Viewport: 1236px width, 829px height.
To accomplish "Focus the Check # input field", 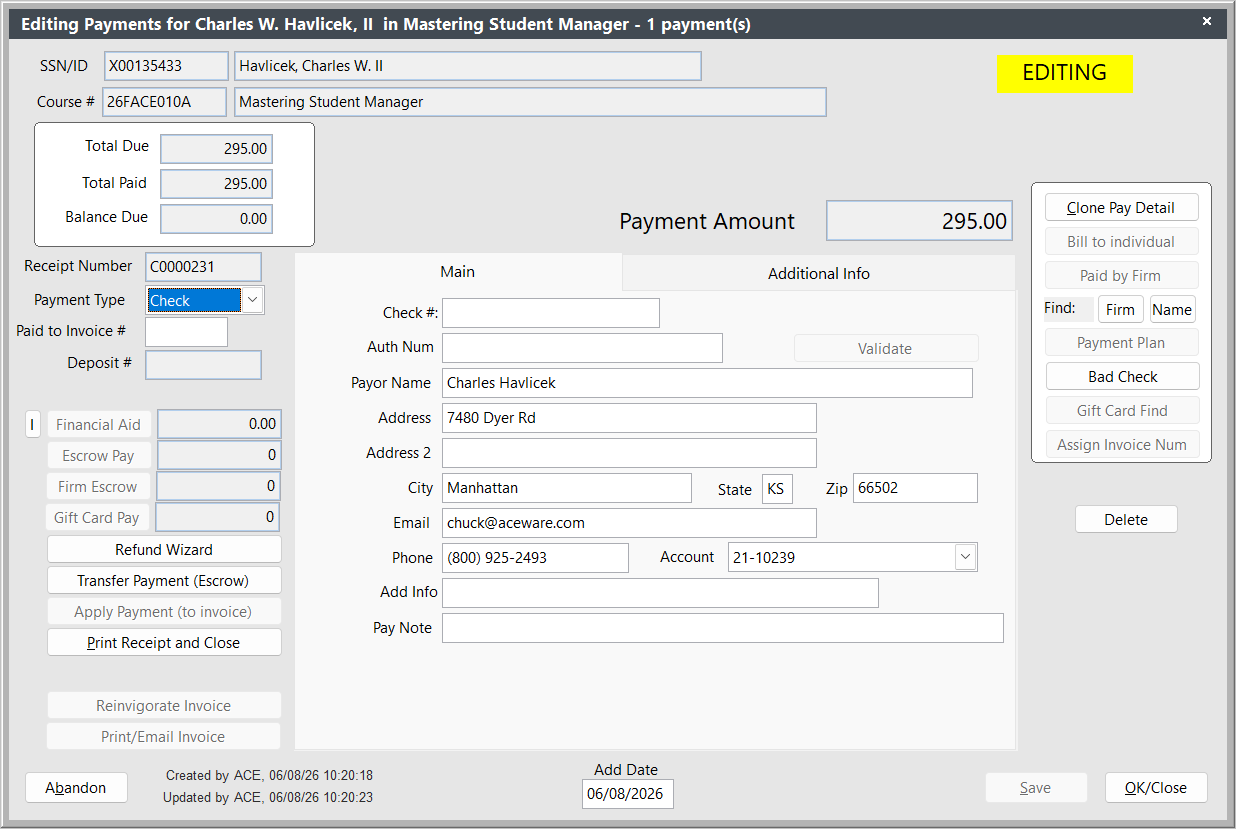I will tap(551, 313).
